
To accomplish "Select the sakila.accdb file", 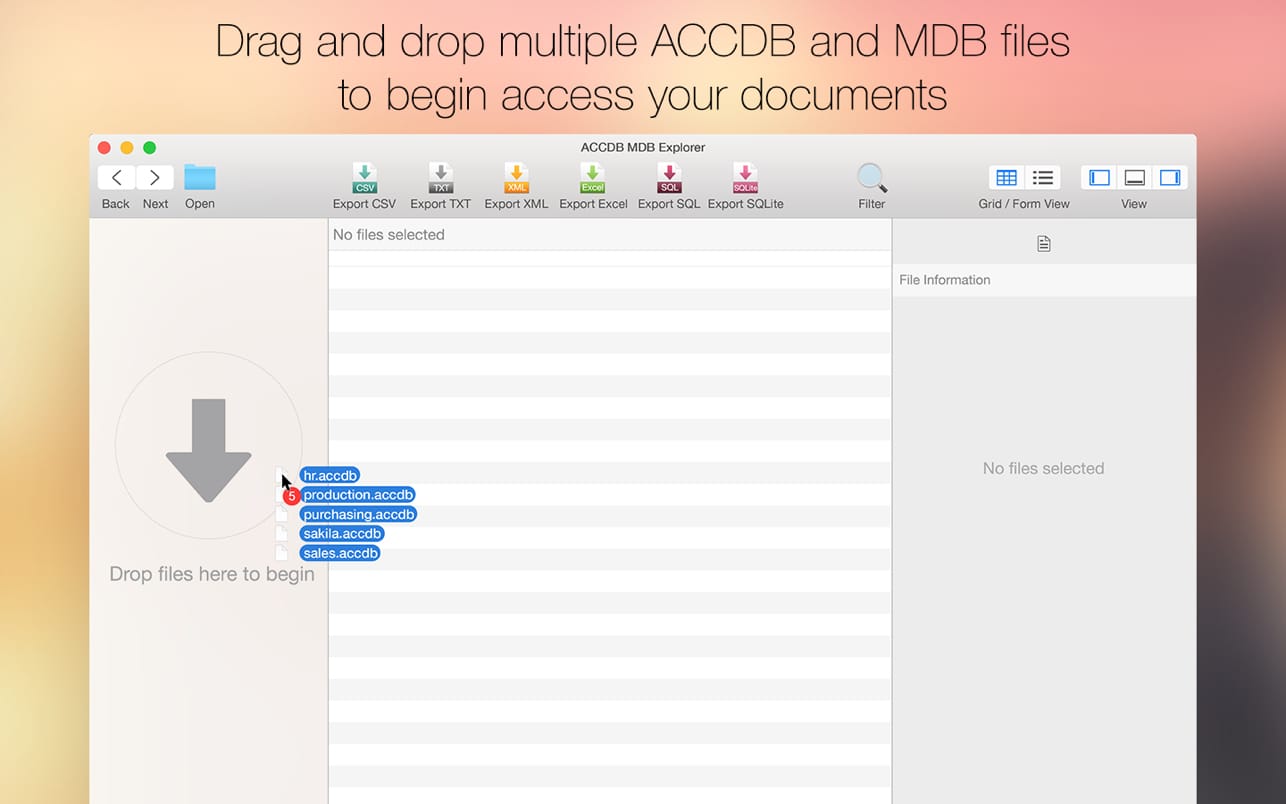I will pos(342,533).
